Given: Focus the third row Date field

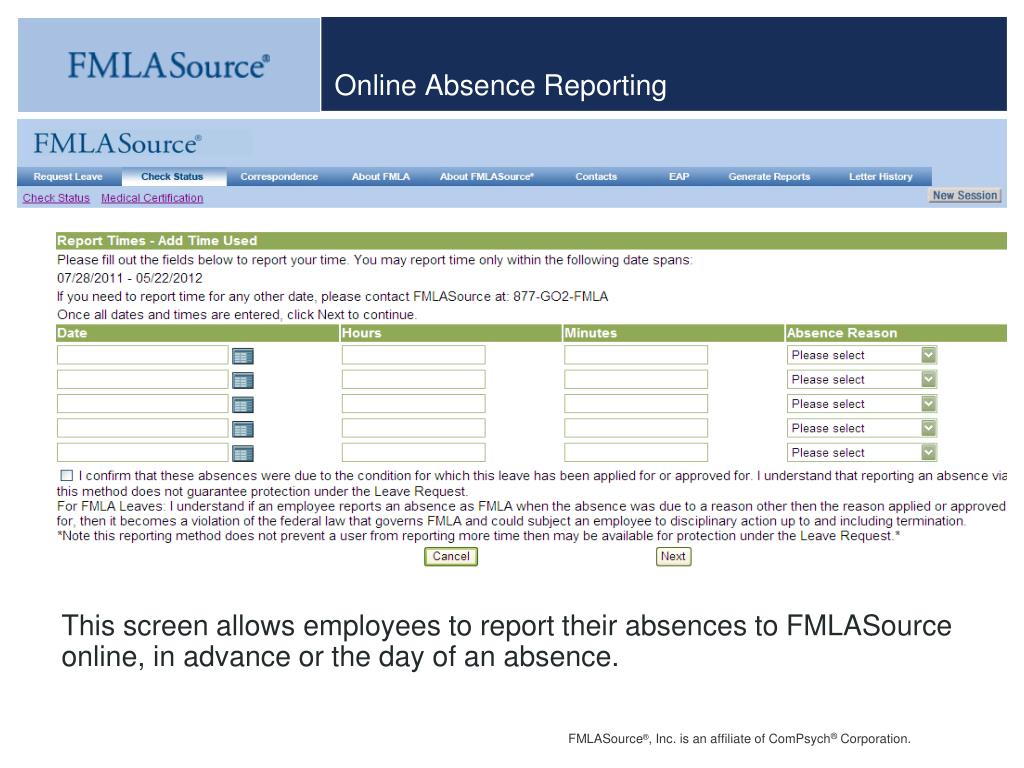Looking at the screenshot, I should 142,404.
